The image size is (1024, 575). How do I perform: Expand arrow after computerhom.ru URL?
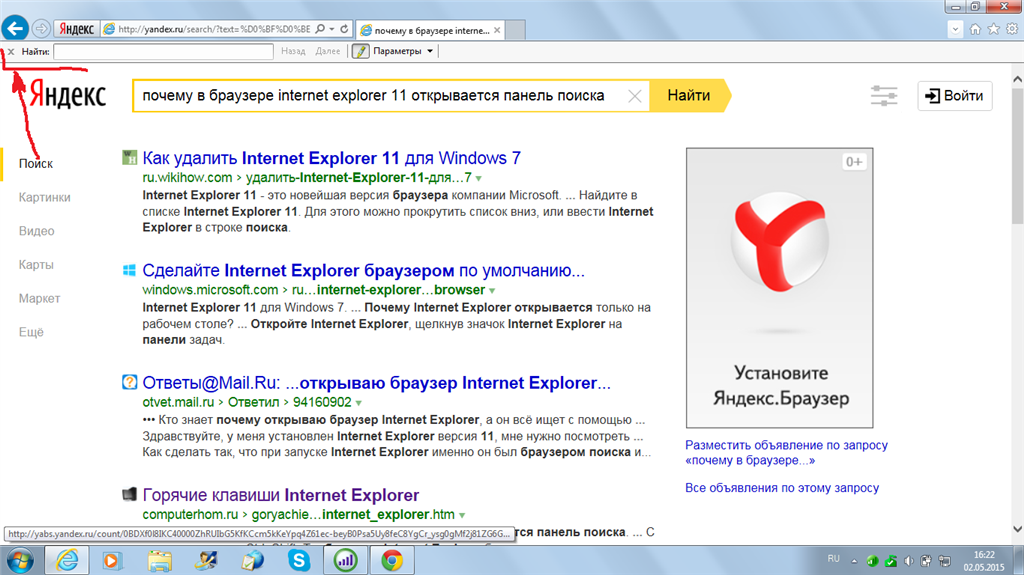462,516
